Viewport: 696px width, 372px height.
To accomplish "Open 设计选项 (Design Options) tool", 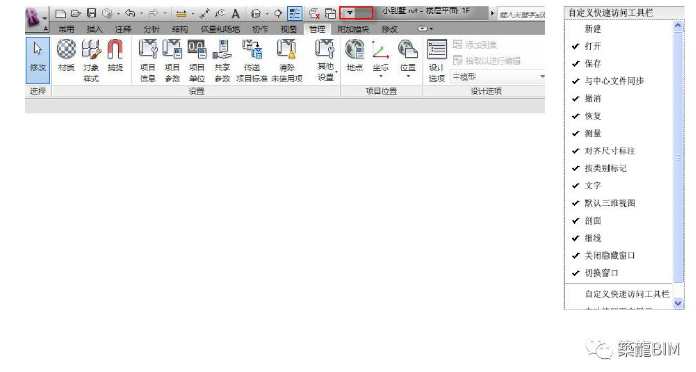I will (437, 60).
